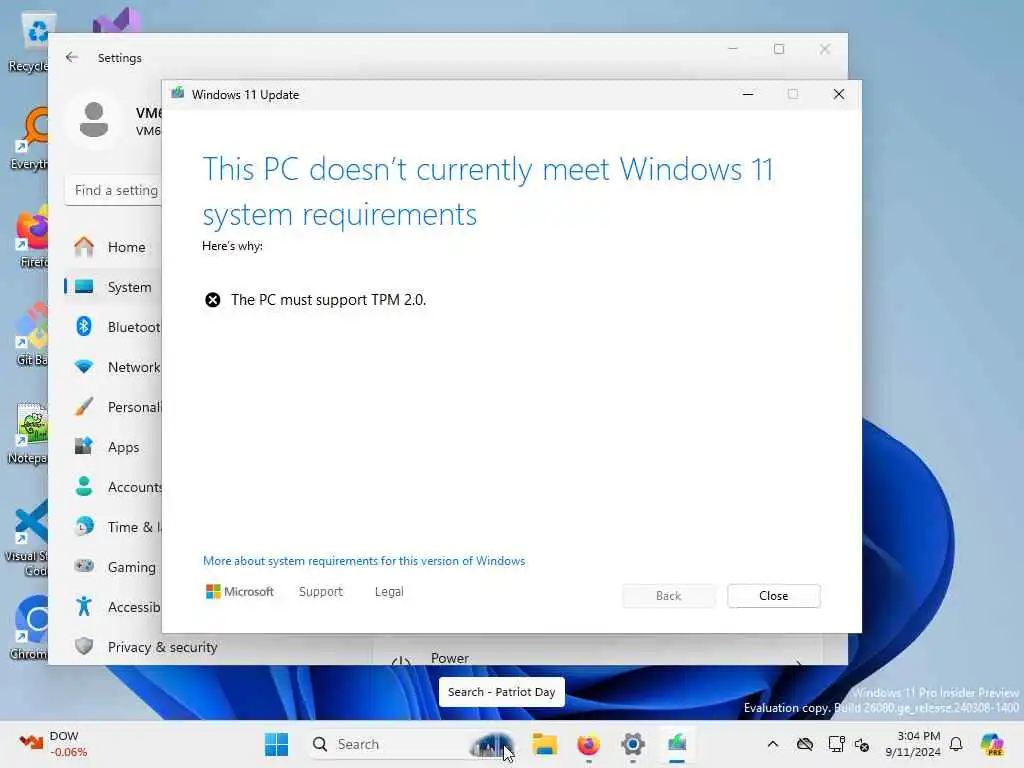Open Git Bash desktop shortcut
Screen dimensions: 1024x768
point(31,334)
